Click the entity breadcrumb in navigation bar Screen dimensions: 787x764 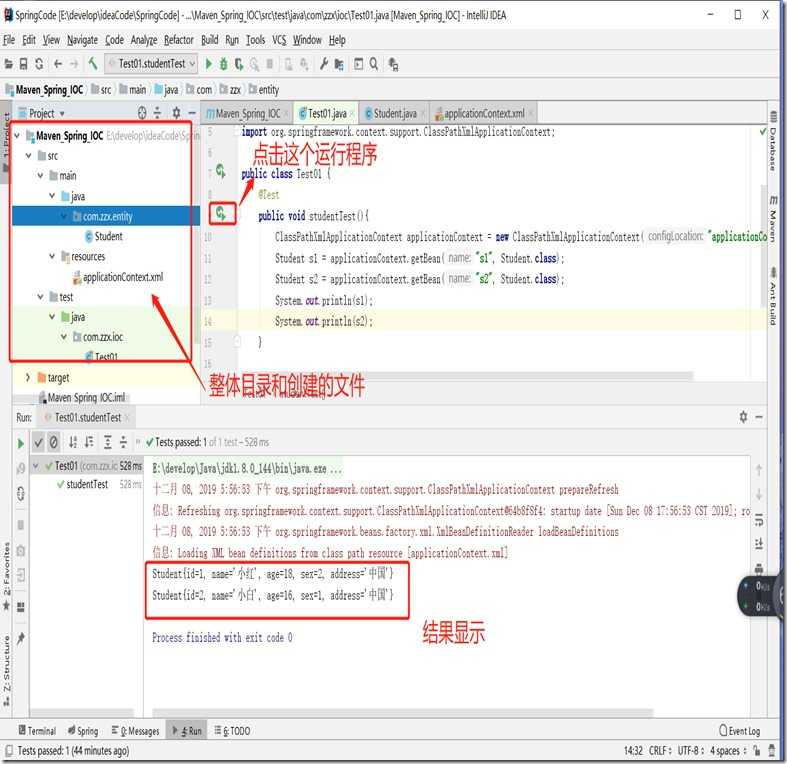[x=265, y=90]
